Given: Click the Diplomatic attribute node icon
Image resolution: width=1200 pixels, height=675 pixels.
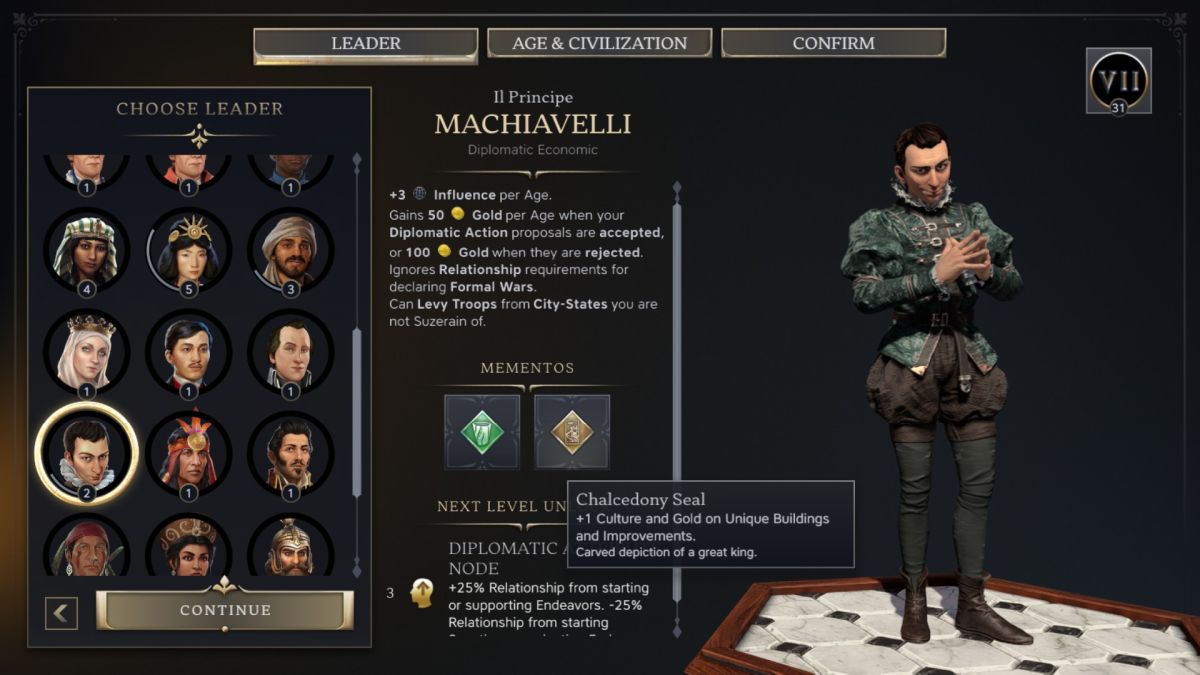Looking at the screenshot, I should coord(422,593).
